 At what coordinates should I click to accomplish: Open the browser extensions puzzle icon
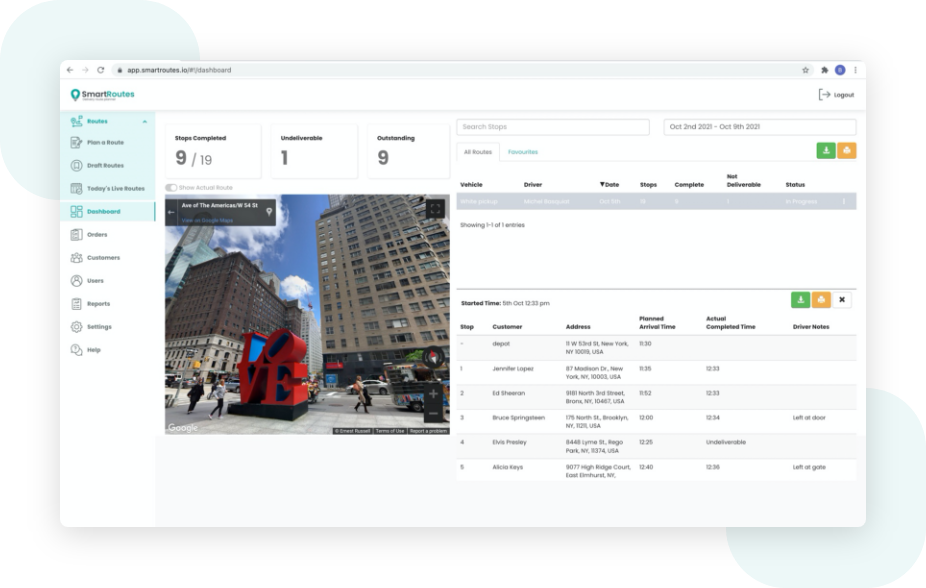click(x=824, y=70)
